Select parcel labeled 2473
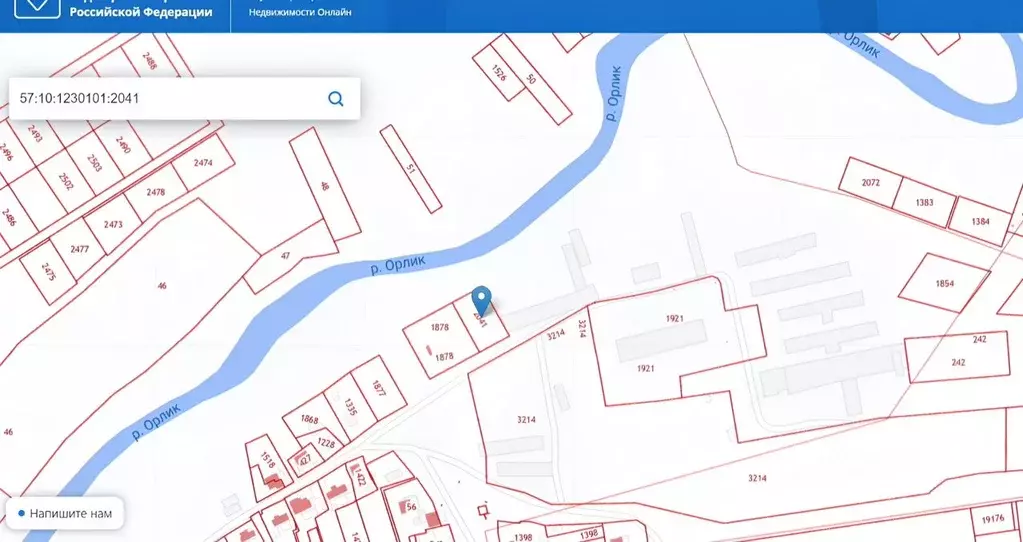Viewport: 1023px width, 542px height. 113,224
